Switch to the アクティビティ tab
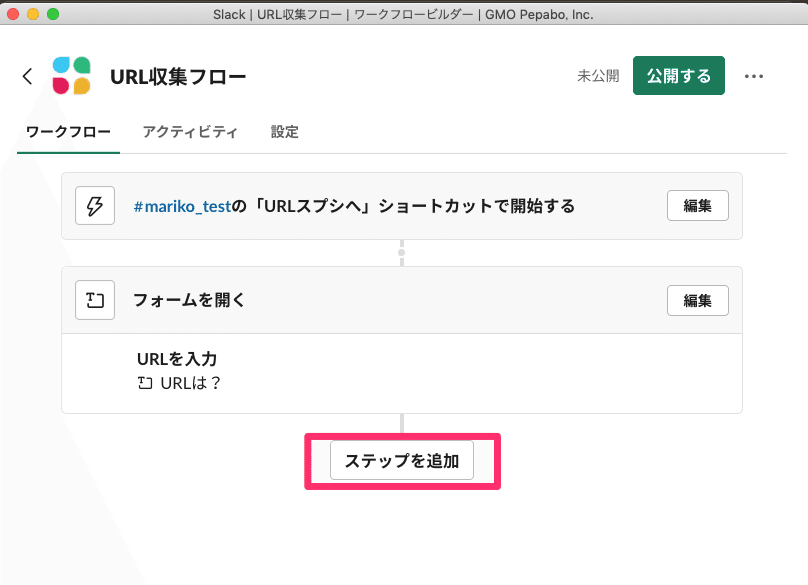The height and width of the screenshot is (585, 808). (190, 131)
